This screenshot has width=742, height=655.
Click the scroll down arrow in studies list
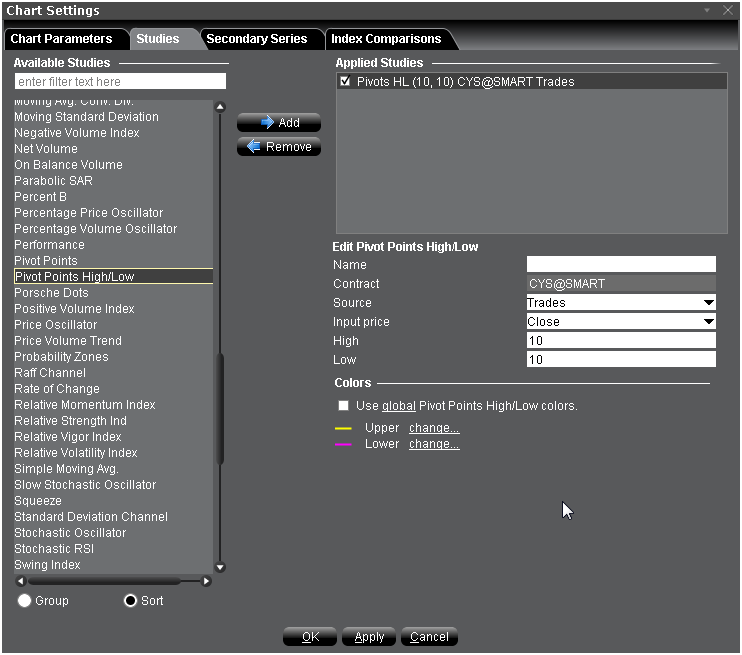click(220, 567)
